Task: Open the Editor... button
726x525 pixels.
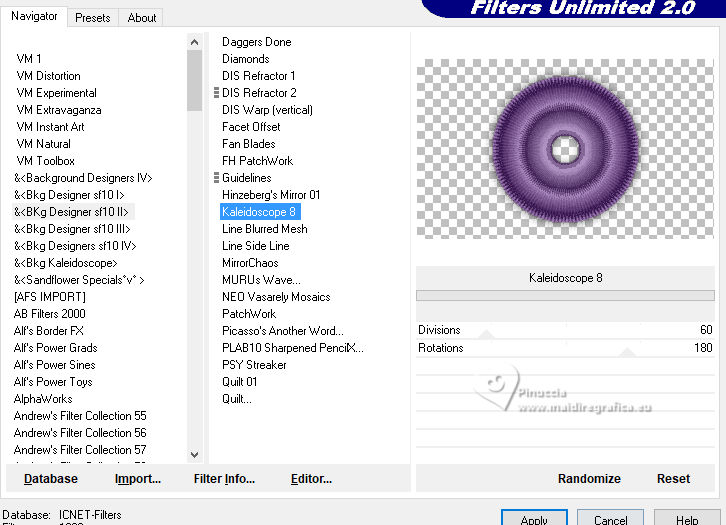Action: pos(311,479)
